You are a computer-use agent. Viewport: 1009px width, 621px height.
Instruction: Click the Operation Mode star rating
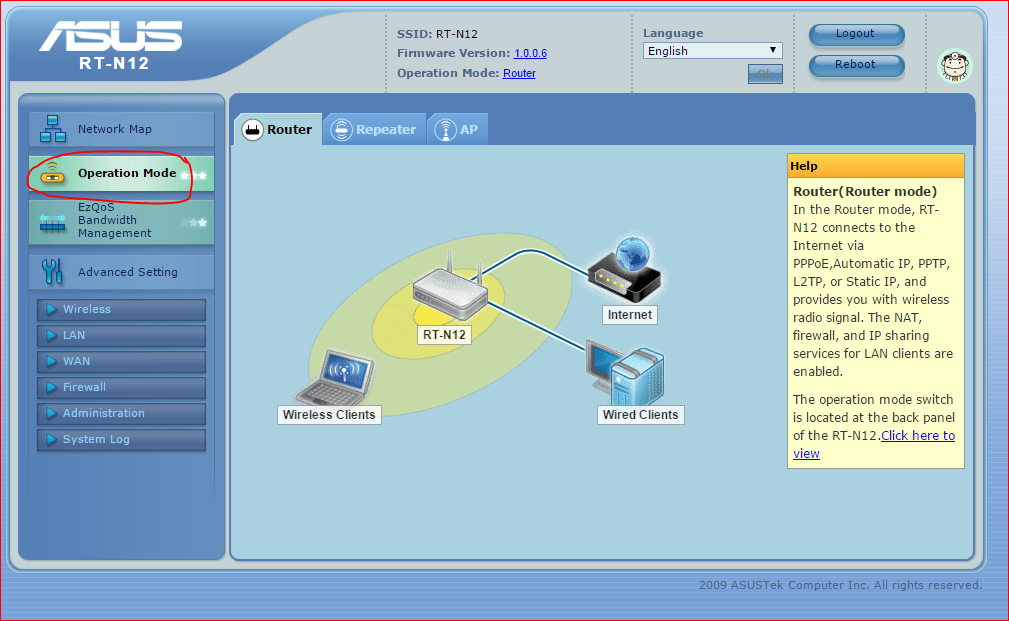click(x=194, y=175)
